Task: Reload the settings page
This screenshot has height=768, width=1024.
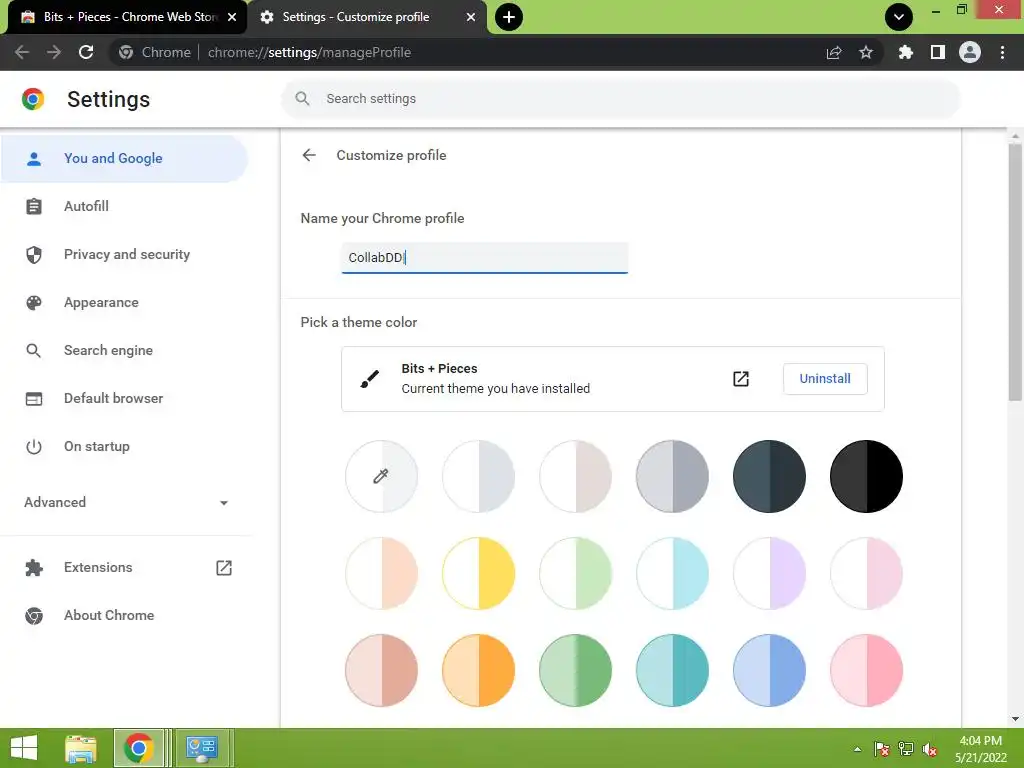Action: coord(86,52)
